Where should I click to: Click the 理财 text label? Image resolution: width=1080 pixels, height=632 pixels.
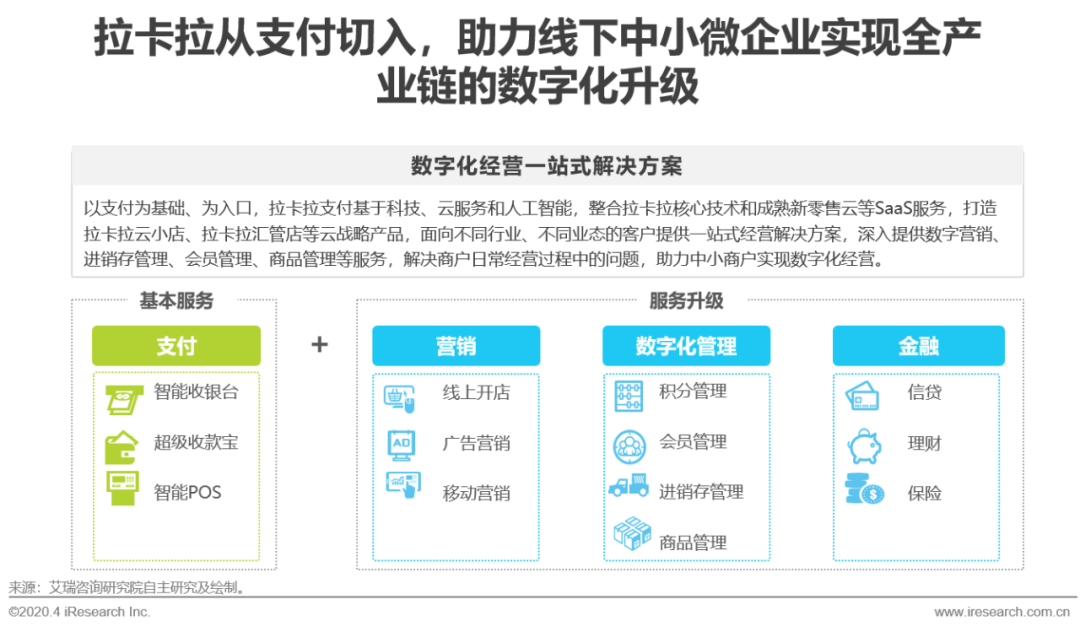tap(924, 443)
